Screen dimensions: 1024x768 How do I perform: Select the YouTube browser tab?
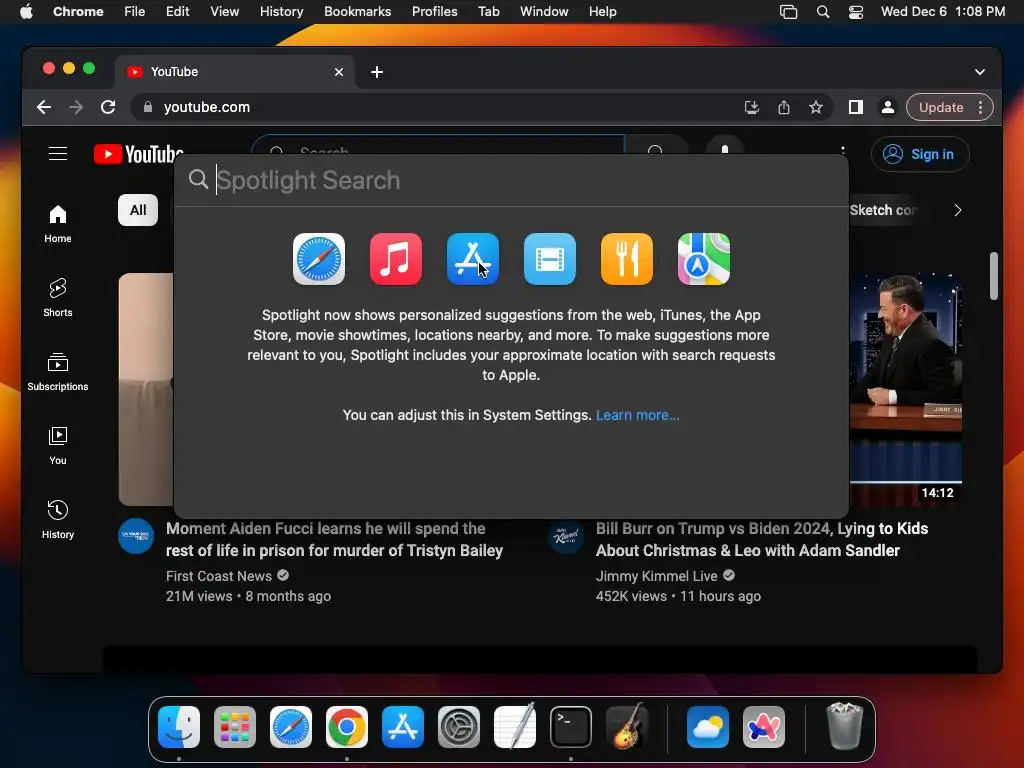click(x=235, y=72)
